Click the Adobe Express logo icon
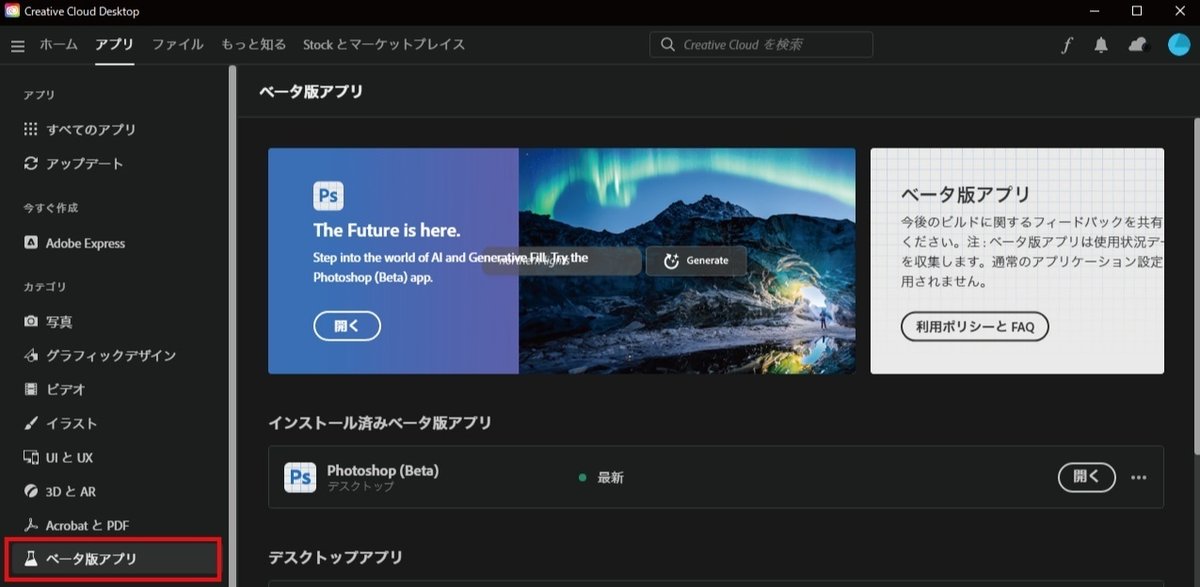 [x=31, y=243]
